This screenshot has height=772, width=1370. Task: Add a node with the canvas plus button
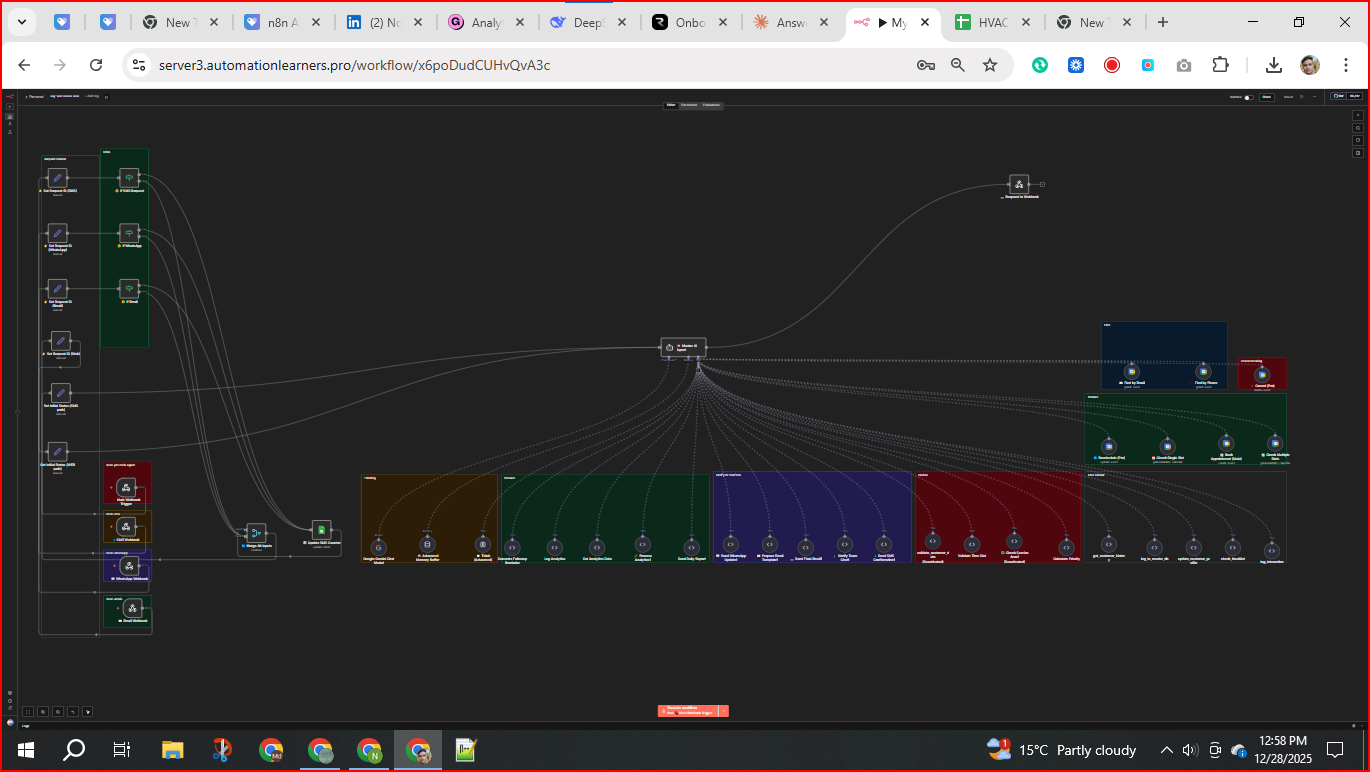pos(1357,115)
